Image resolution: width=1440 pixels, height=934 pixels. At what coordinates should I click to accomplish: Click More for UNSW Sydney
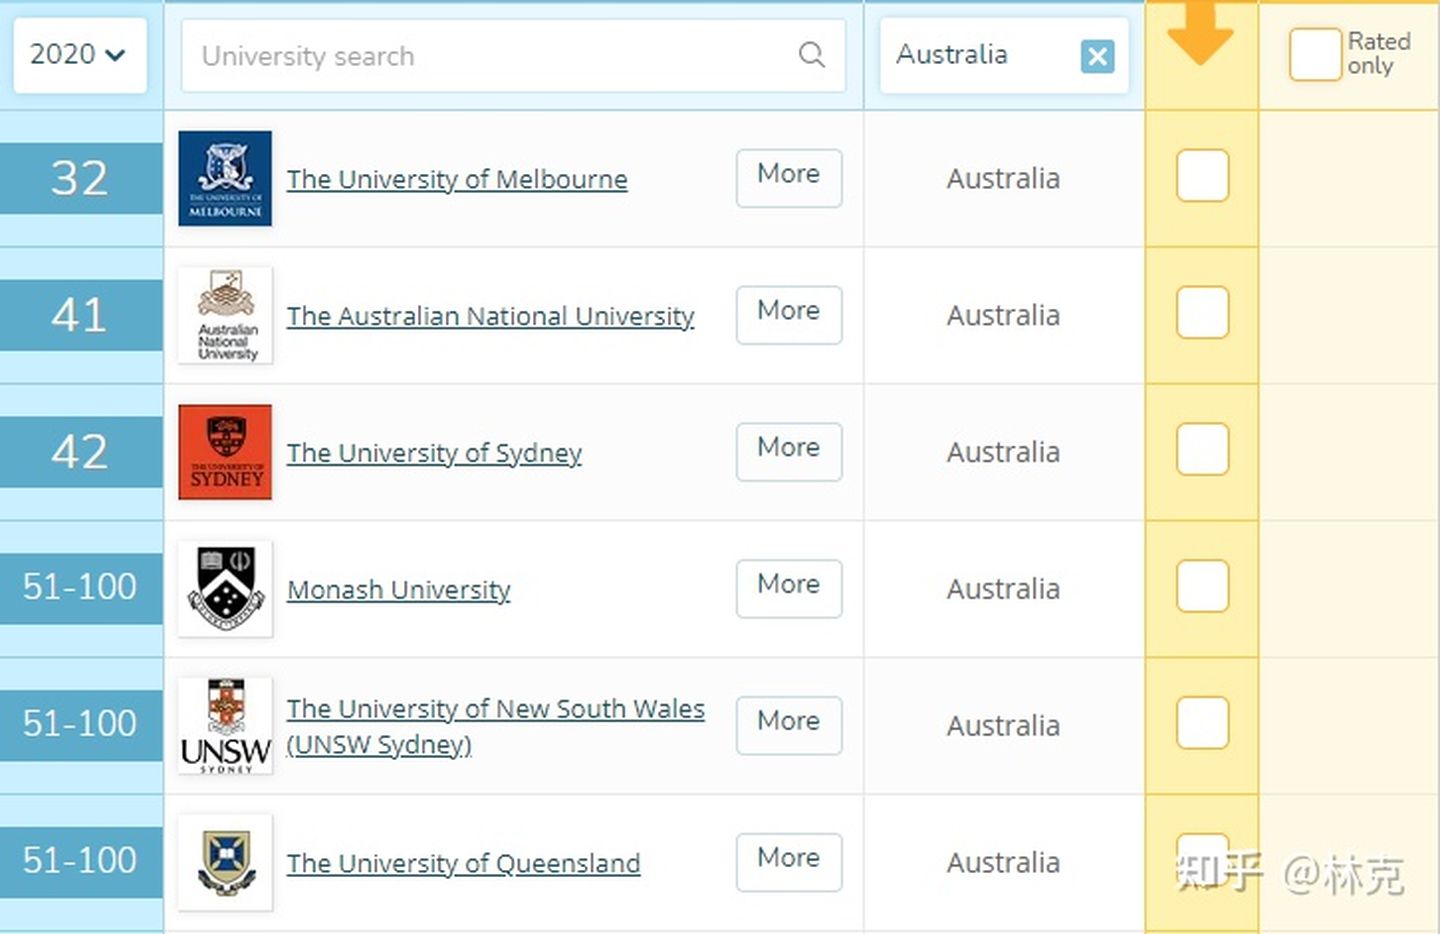789,725
